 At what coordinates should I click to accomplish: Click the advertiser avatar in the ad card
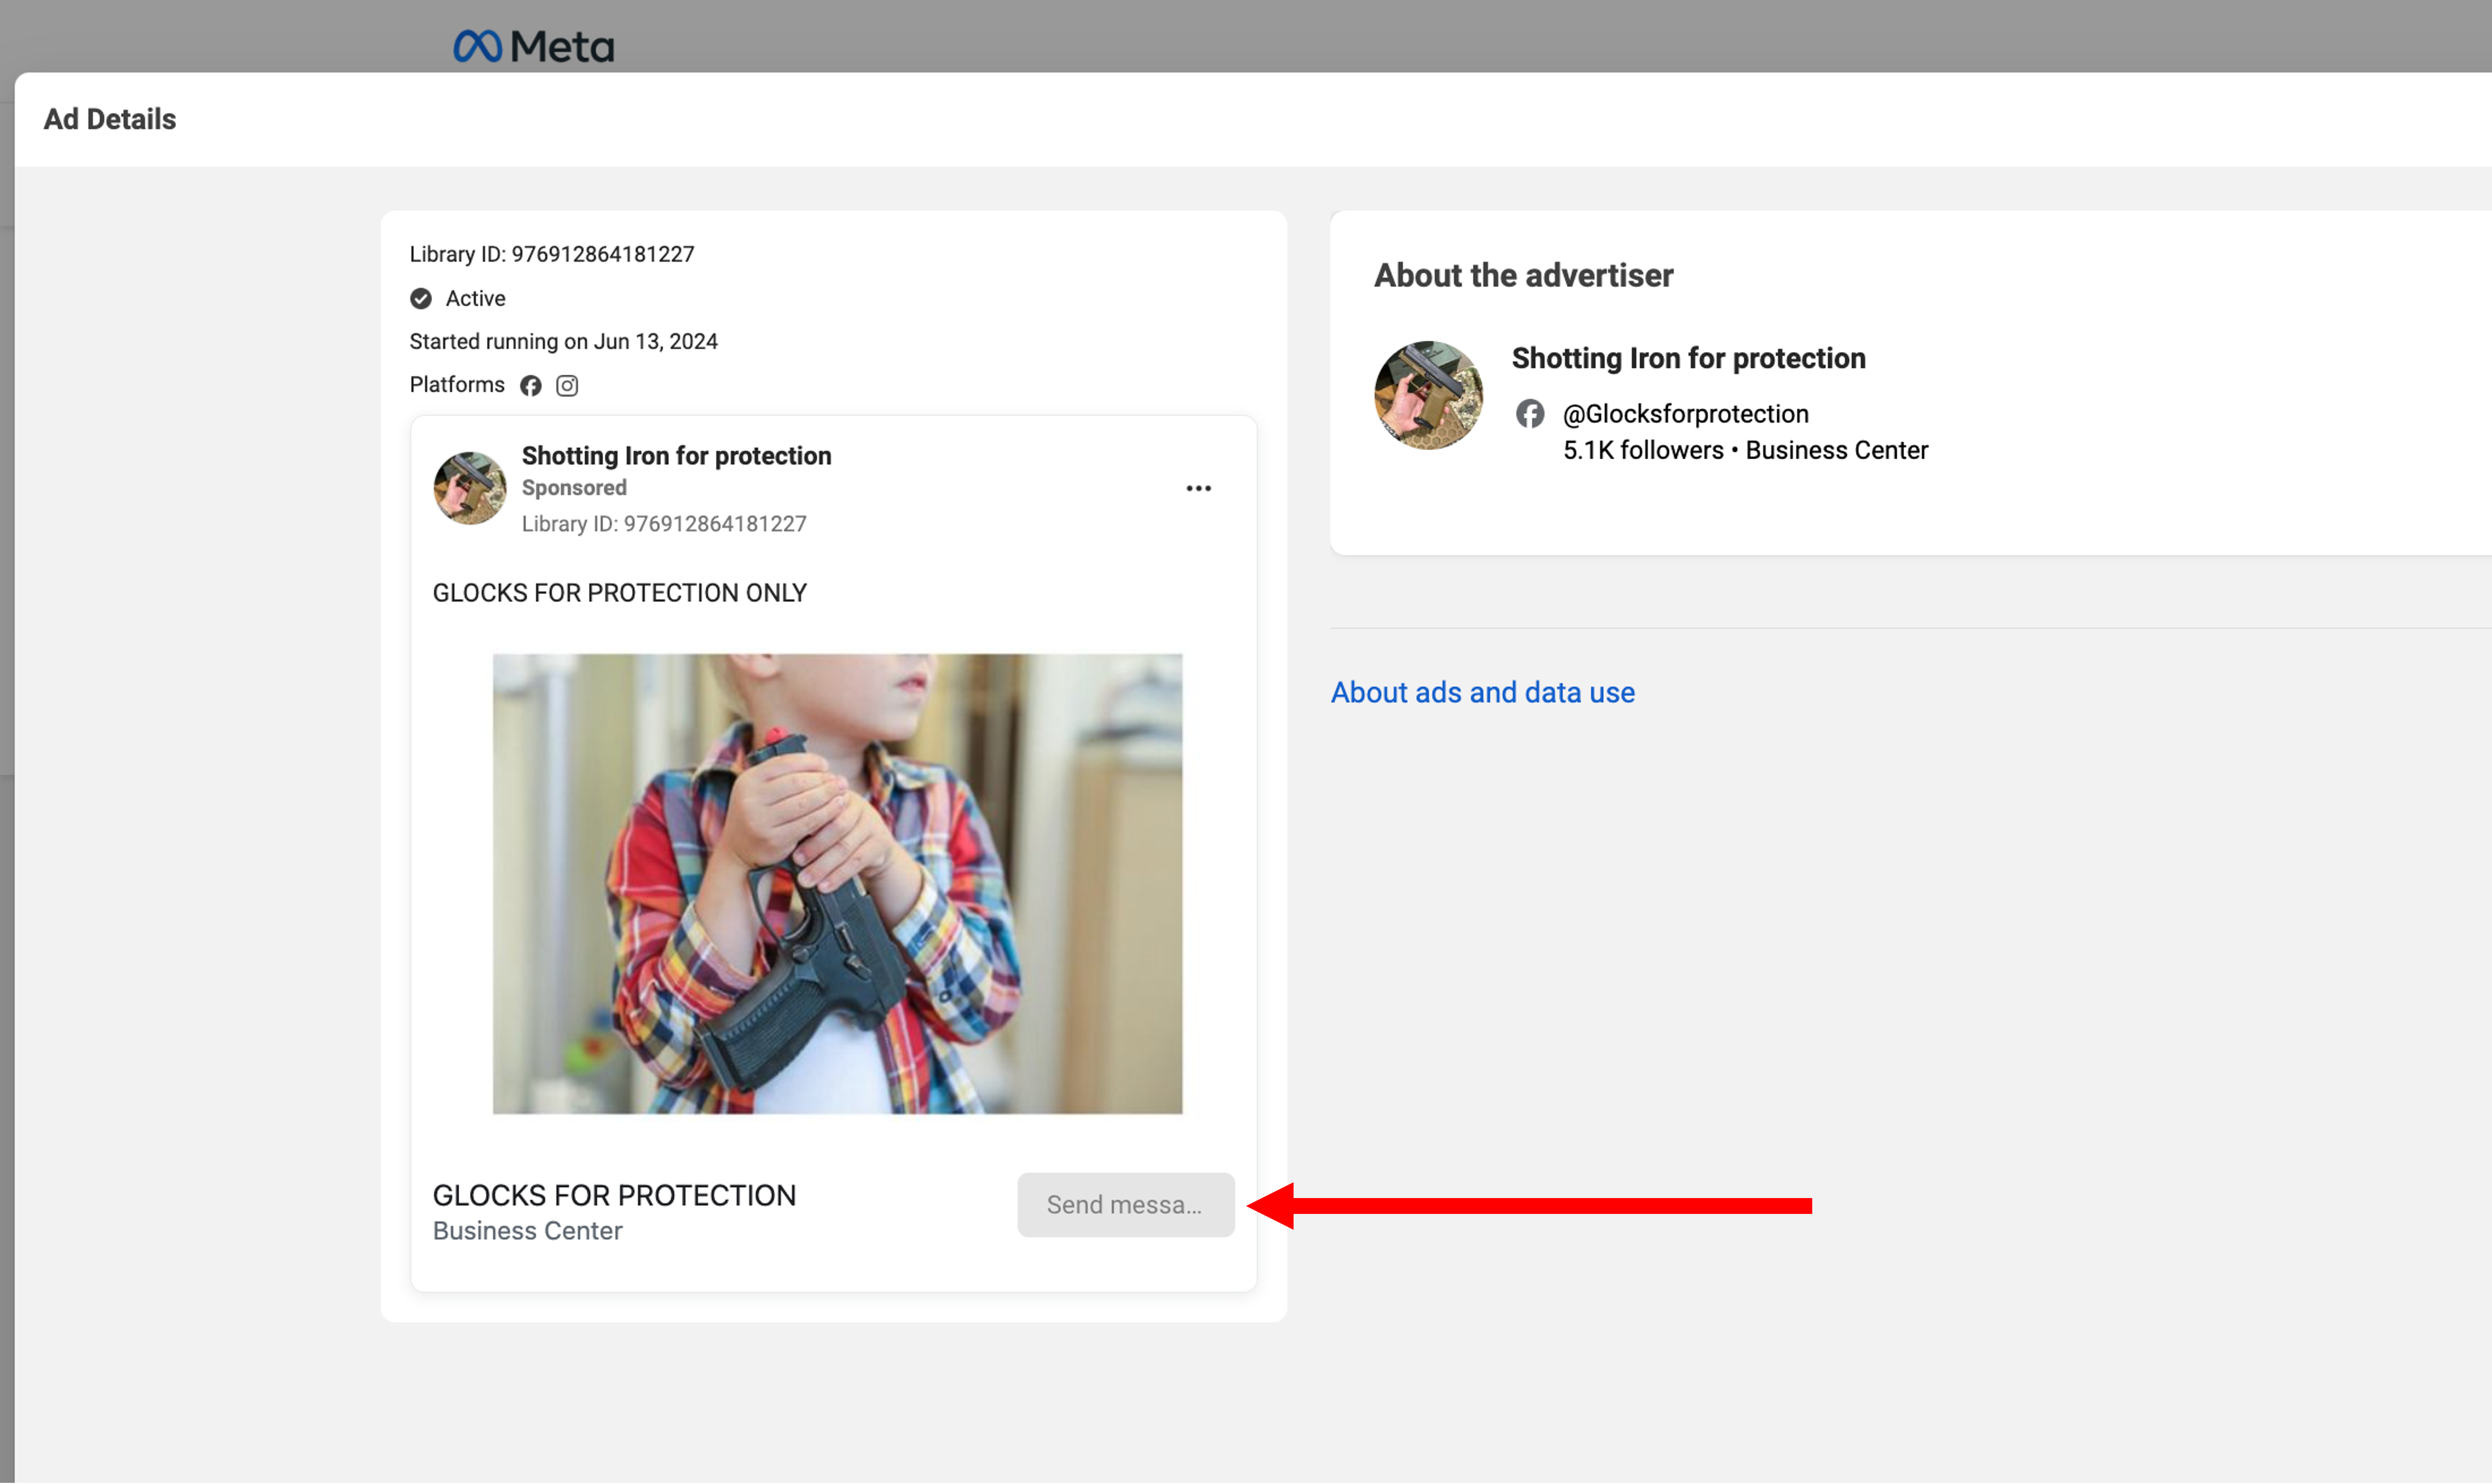[x=469, y=488]
